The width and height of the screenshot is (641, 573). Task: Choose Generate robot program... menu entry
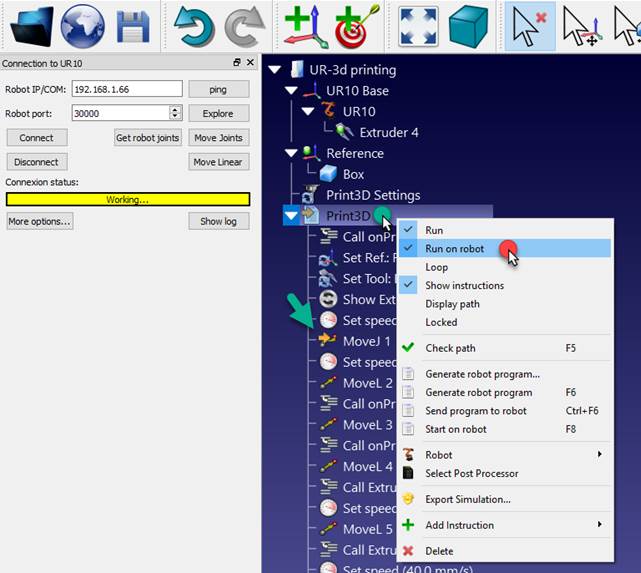coord(482,374)
